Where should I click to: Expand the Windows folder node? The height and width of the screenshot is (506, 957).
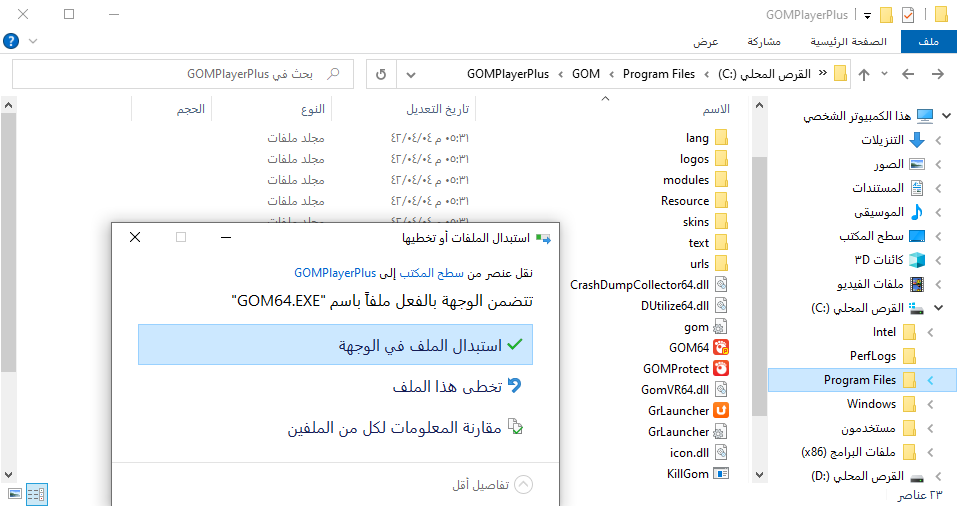click(930, 404)
